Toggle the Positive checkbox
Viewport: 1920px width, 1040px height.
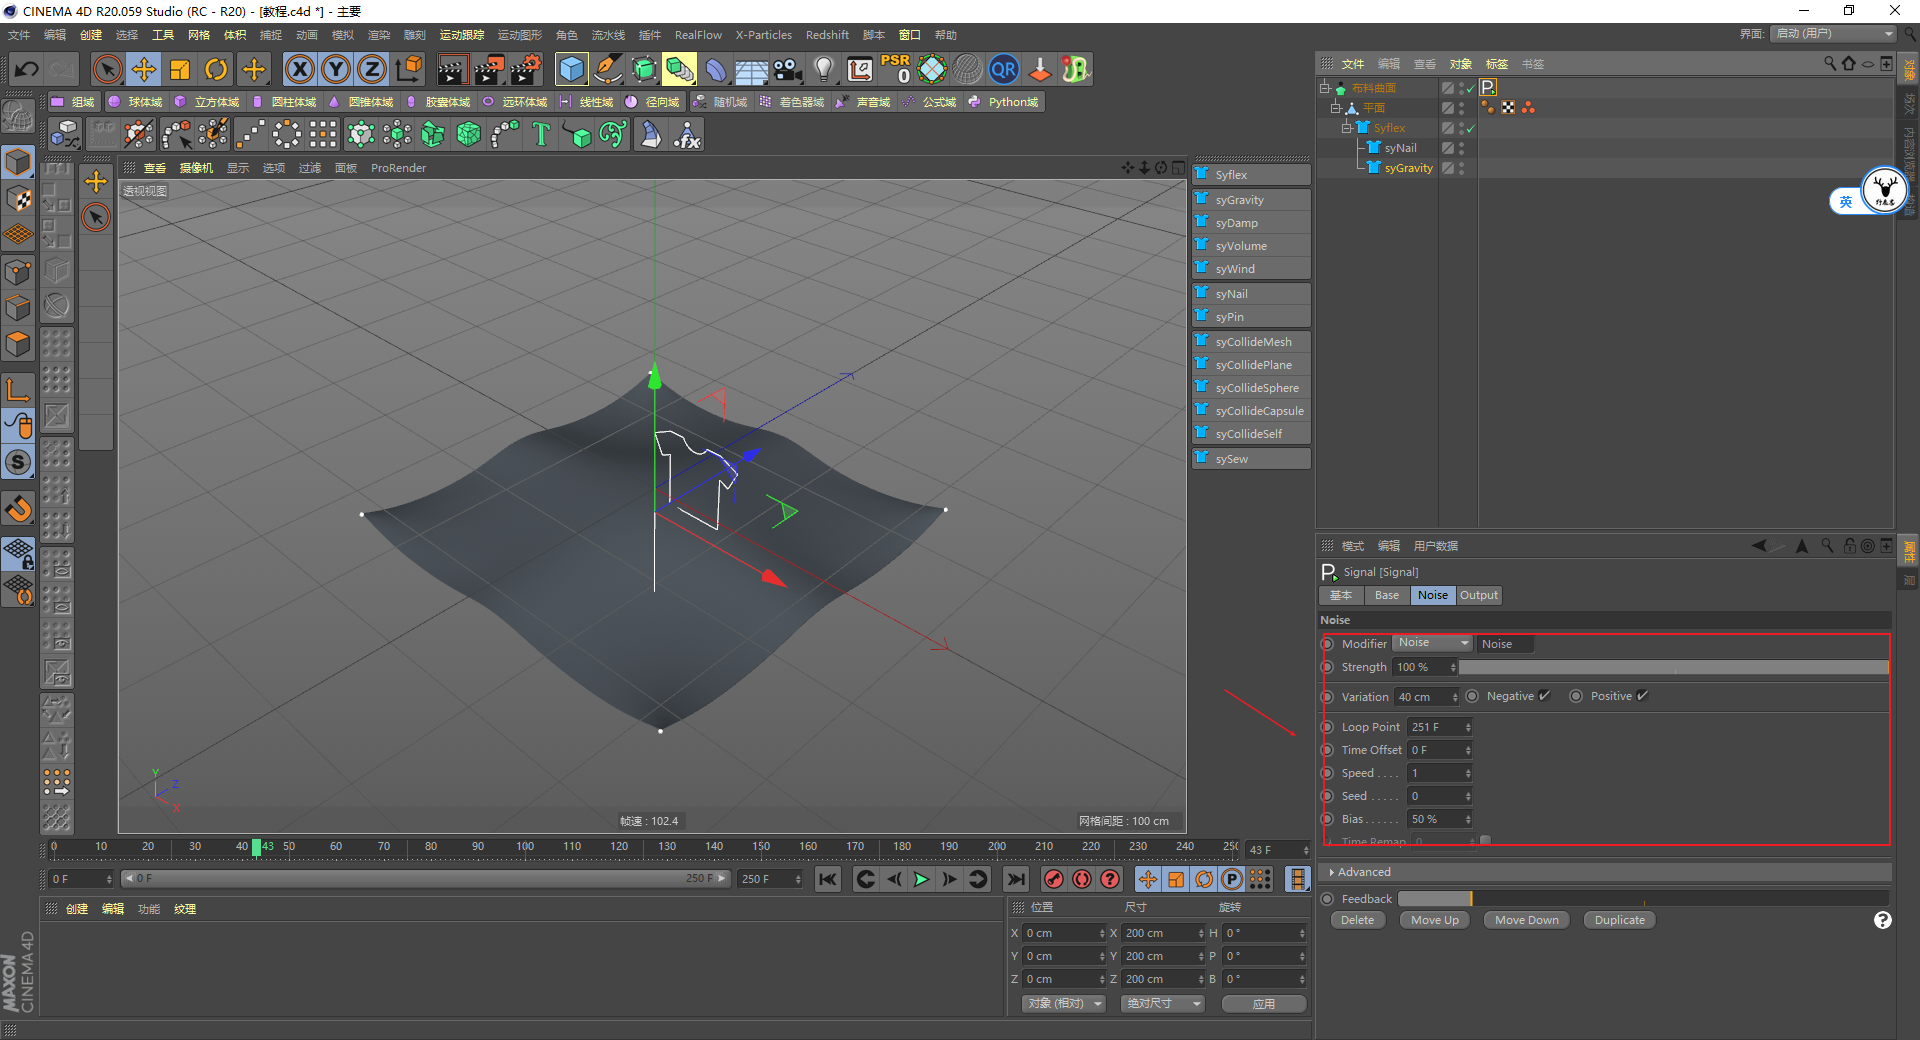[x=1642, y=696]
